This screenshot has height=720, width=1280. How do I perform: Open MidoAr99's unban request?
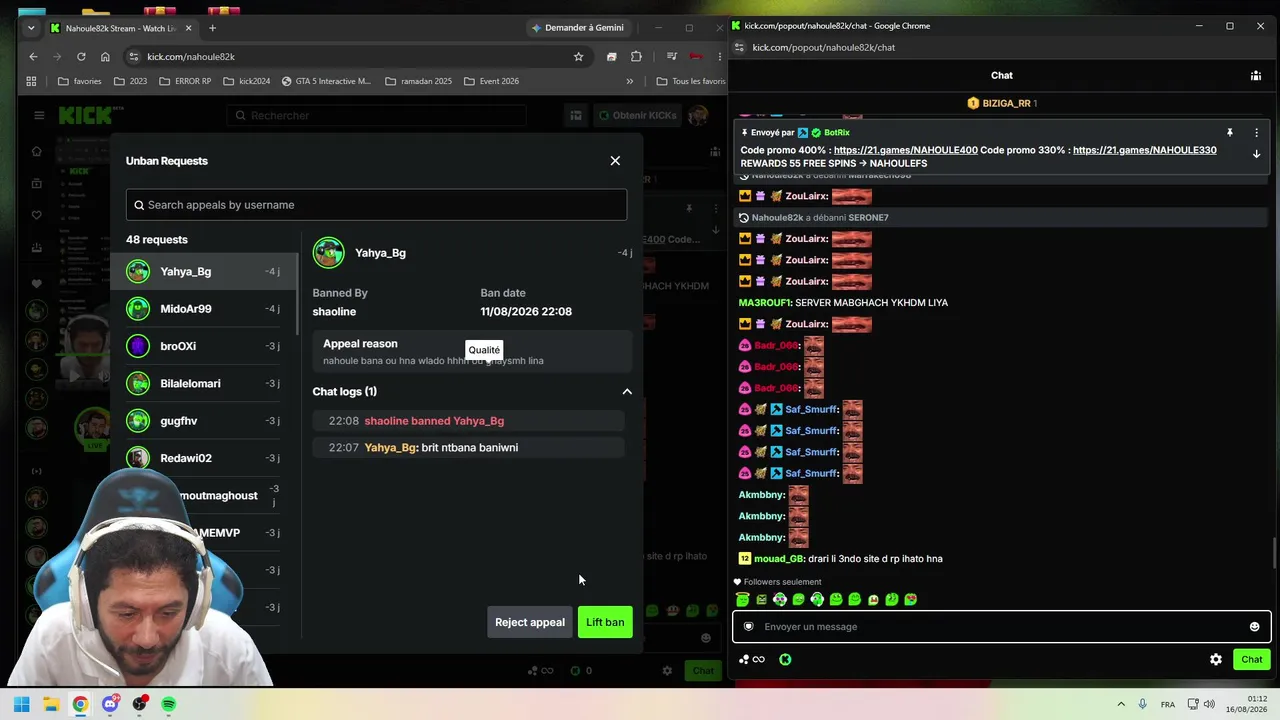(204, 309)
